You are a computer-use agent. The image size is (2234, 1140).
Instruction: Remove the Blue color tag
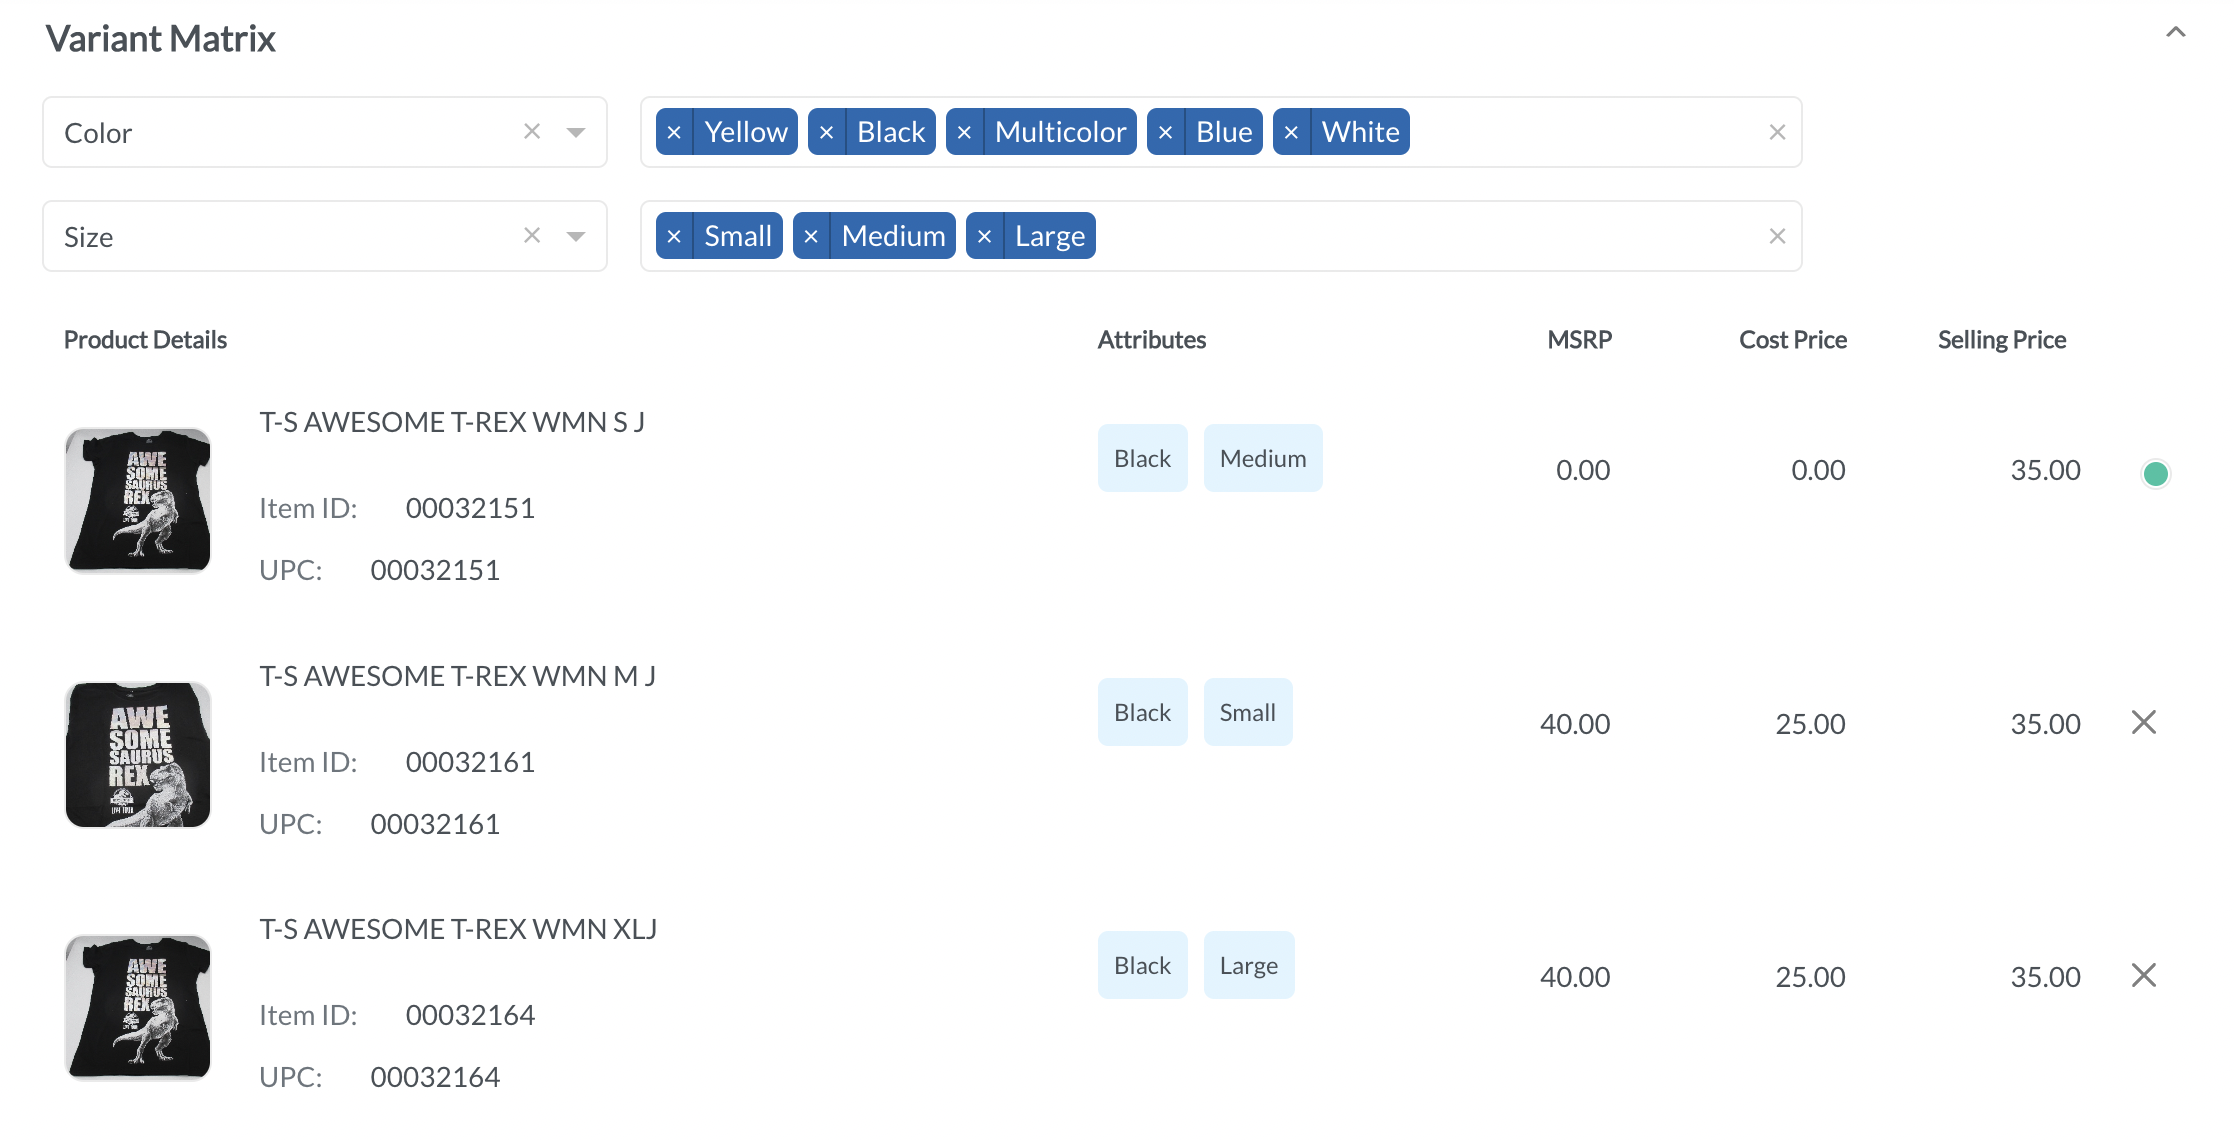point(1166,132)
